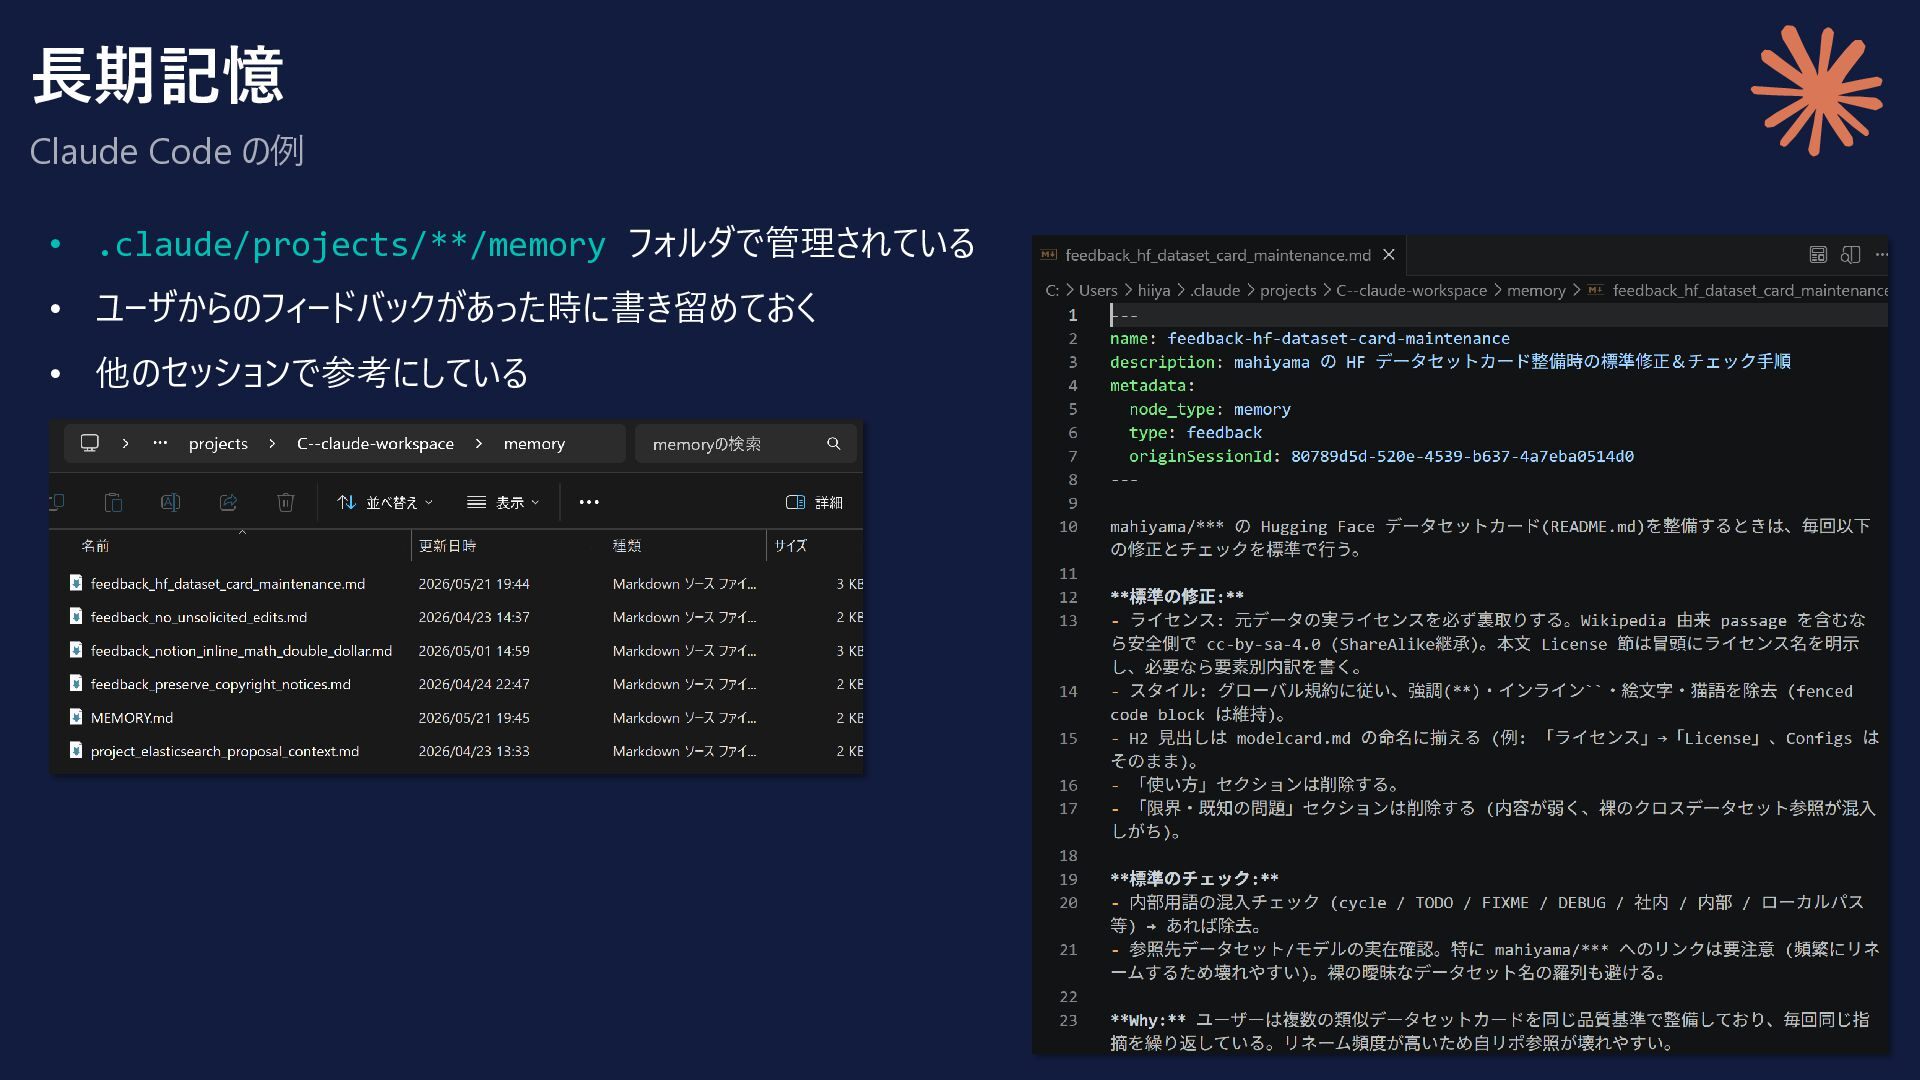This screenshot has height=1080, width=1920.
Task: Sort by the 更新日時 column header
Action: coord(447,546)
